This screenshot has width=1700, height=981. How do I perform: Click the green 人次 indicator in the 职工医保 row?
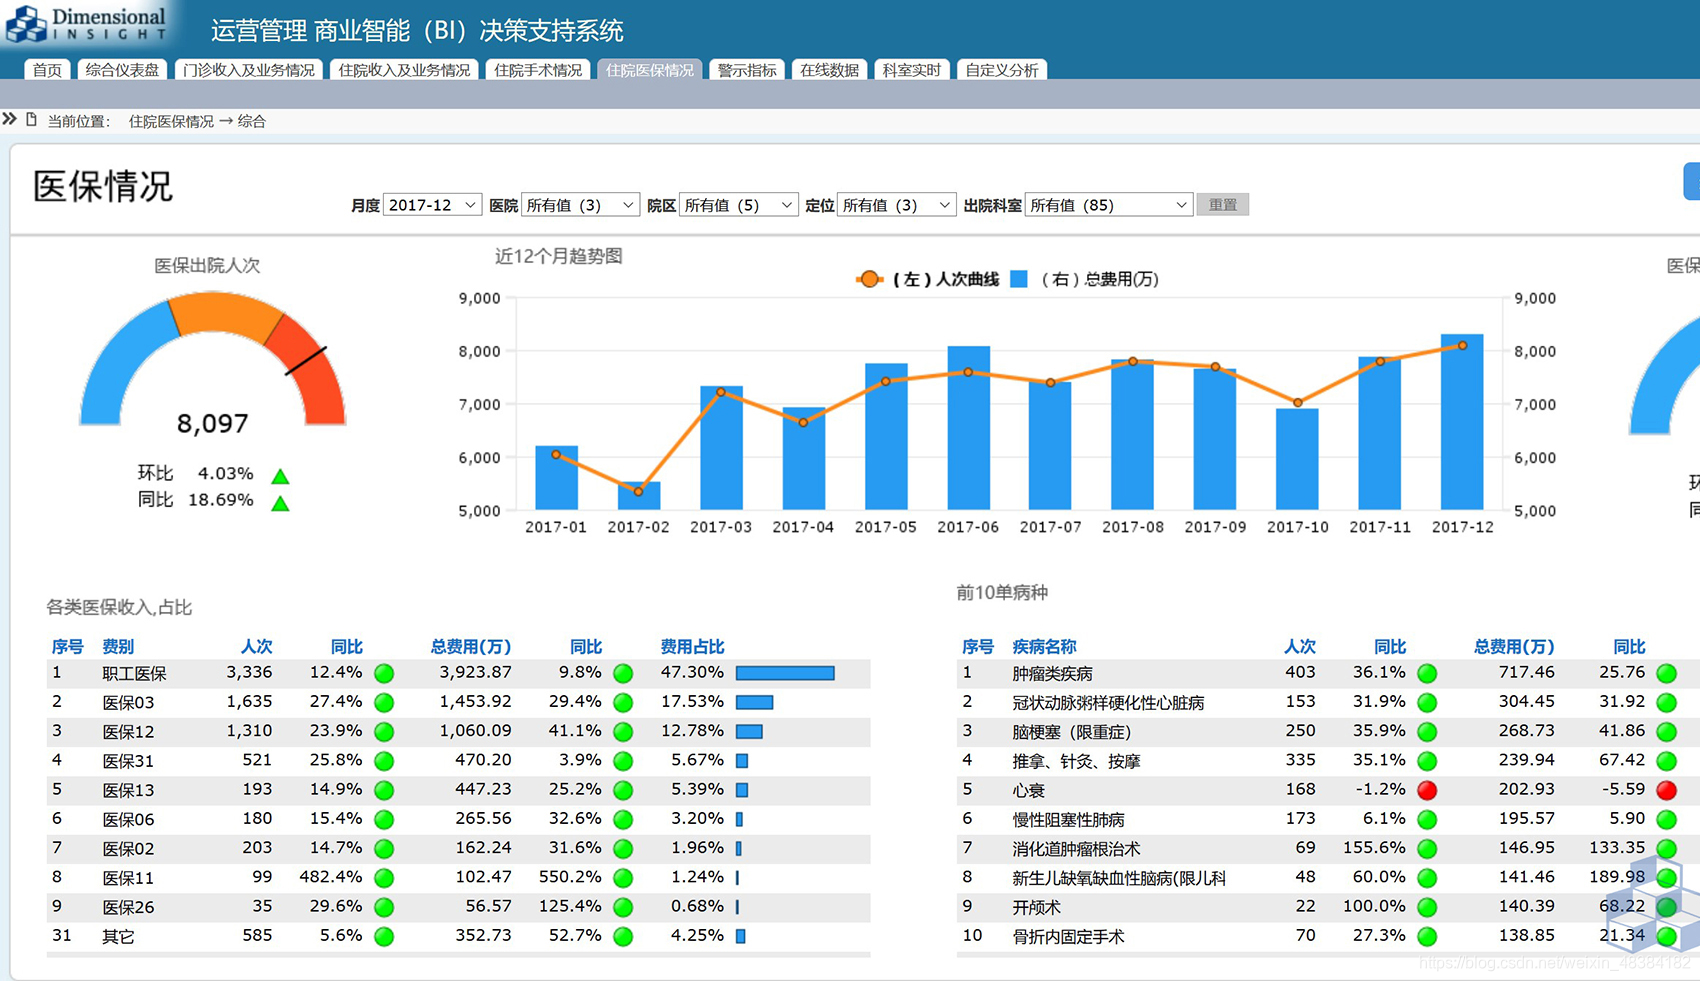pos(384,673)
